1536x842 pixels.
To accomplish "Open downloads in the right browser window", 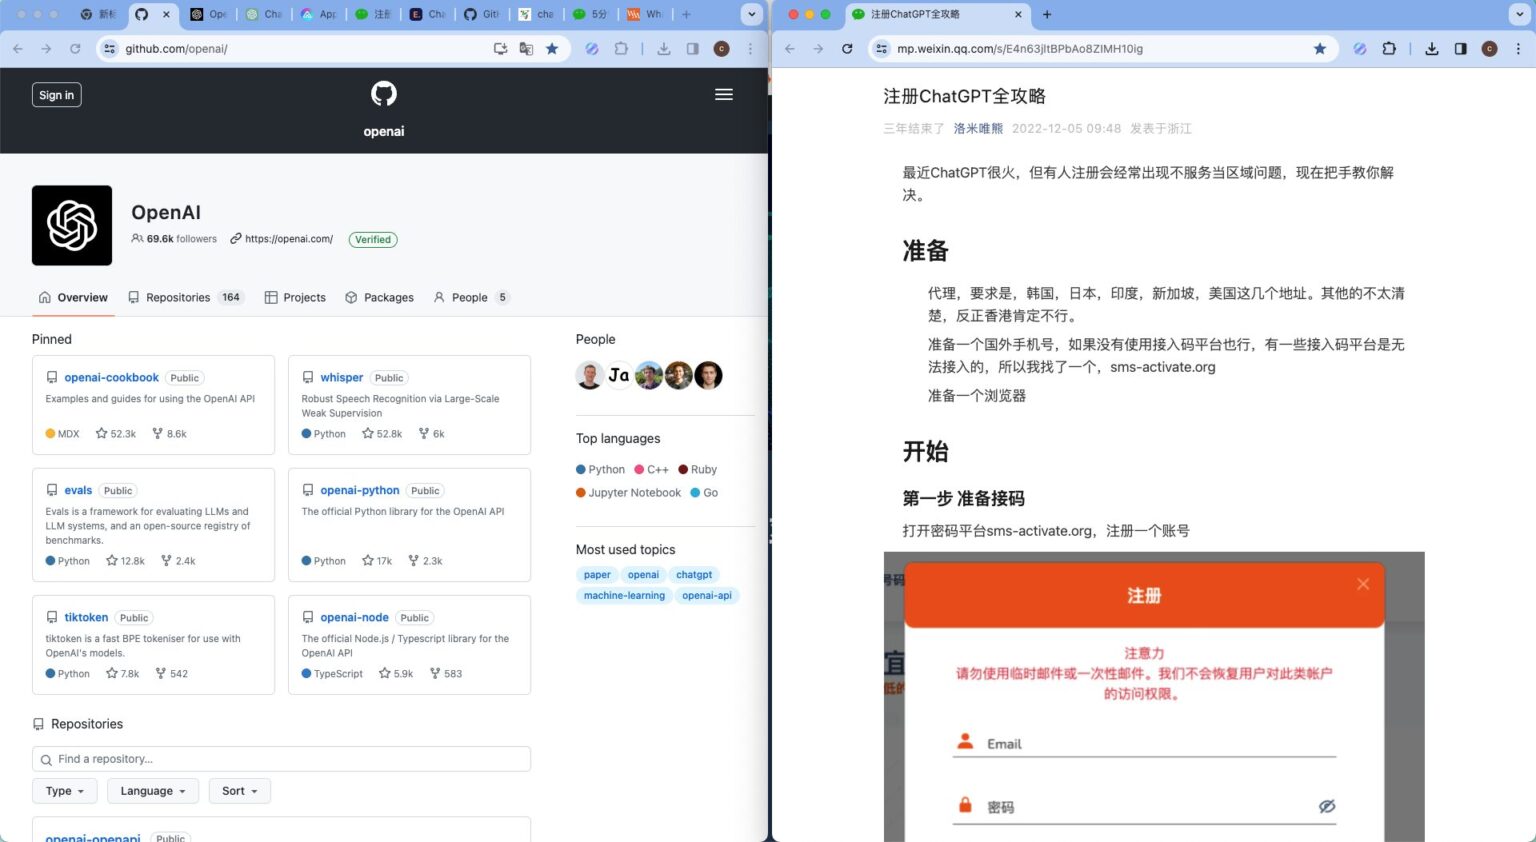I will click(1432, 48).
